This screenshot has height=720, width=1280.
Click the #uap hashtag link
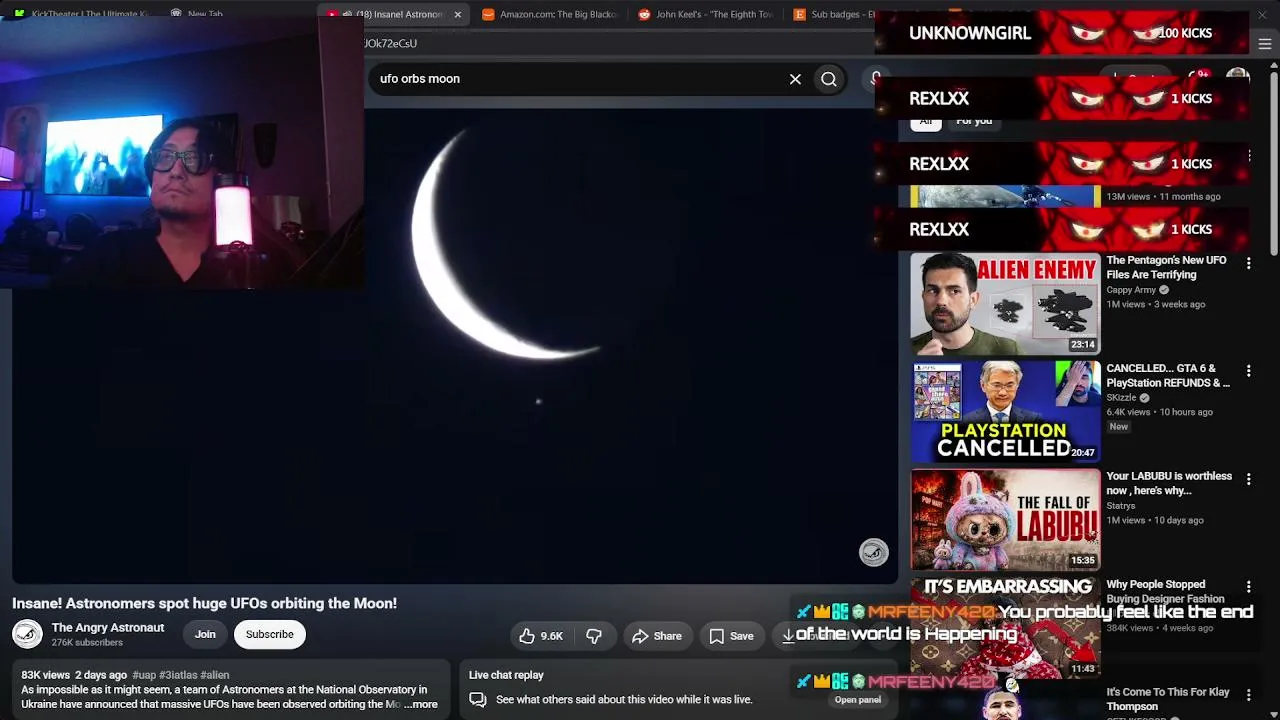(144, 675)
